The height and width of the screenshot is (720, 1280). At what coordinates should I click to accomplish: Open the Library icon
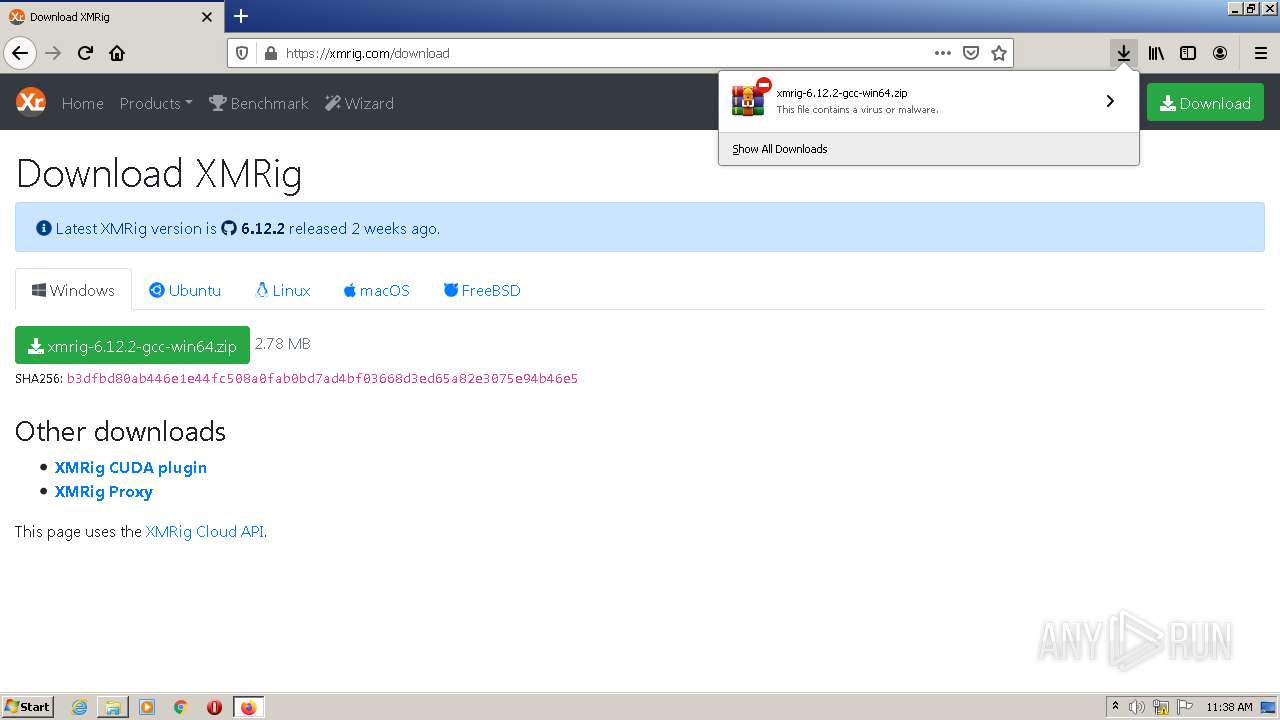pyautogui.click(x=1156, y=53)
